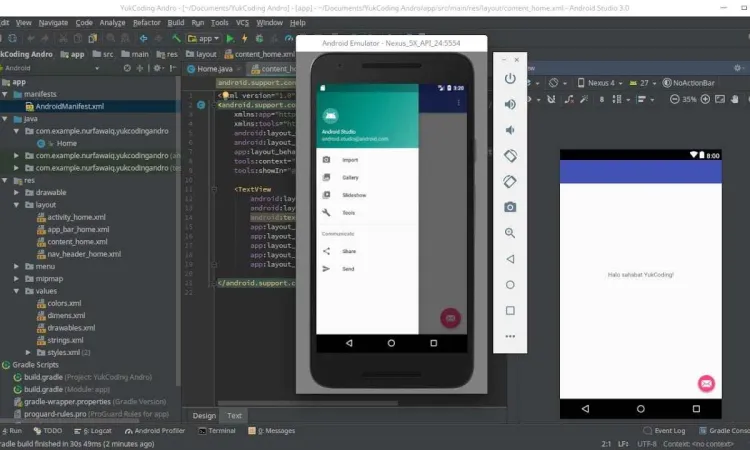Open the API 27 version dropdown
The height and width of the screenshot is (450, 750).
642,83
